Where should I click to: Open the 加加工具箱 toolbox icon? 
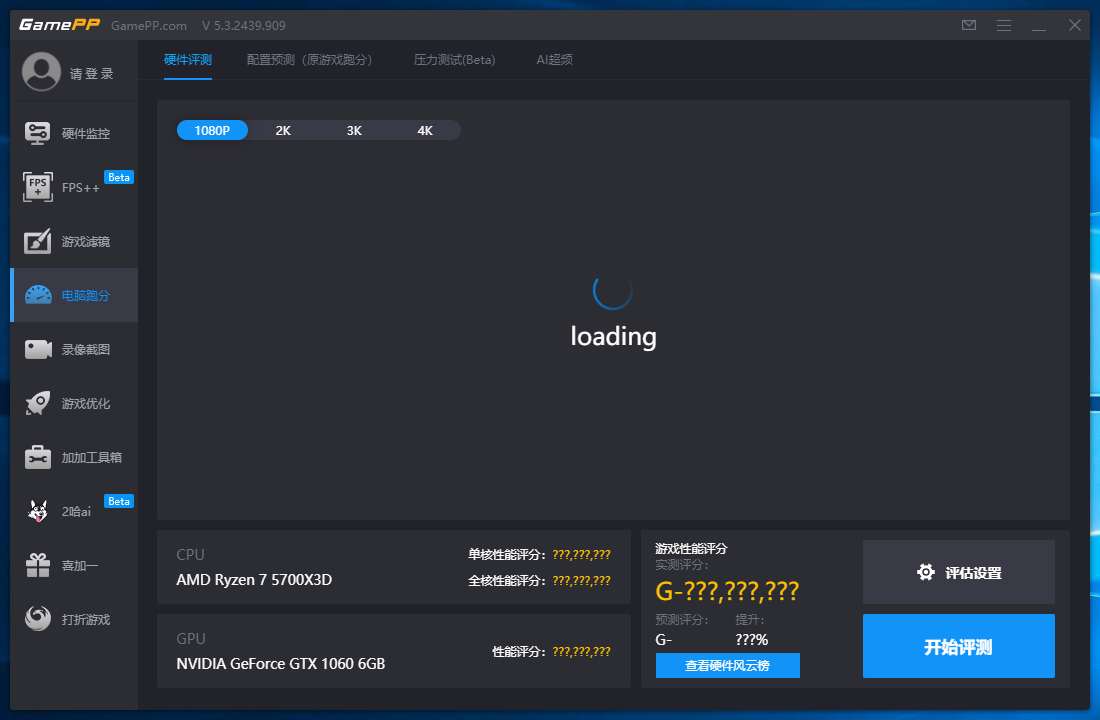tap(38, 457)
